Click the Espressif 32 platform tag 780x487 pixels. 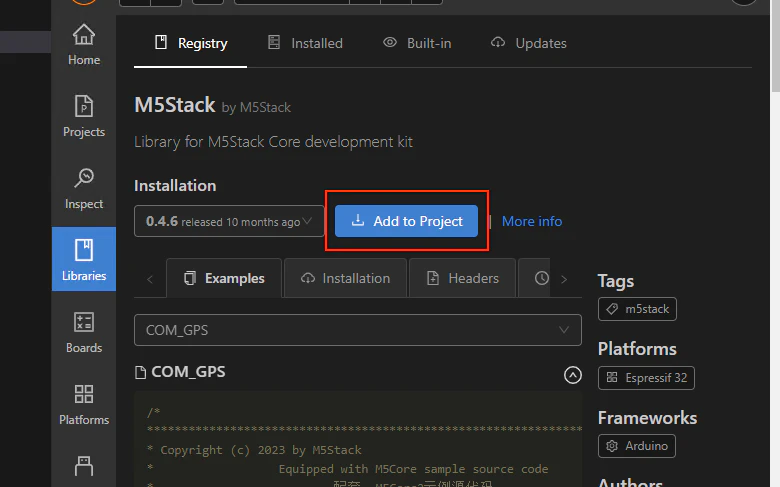point(646,378)
